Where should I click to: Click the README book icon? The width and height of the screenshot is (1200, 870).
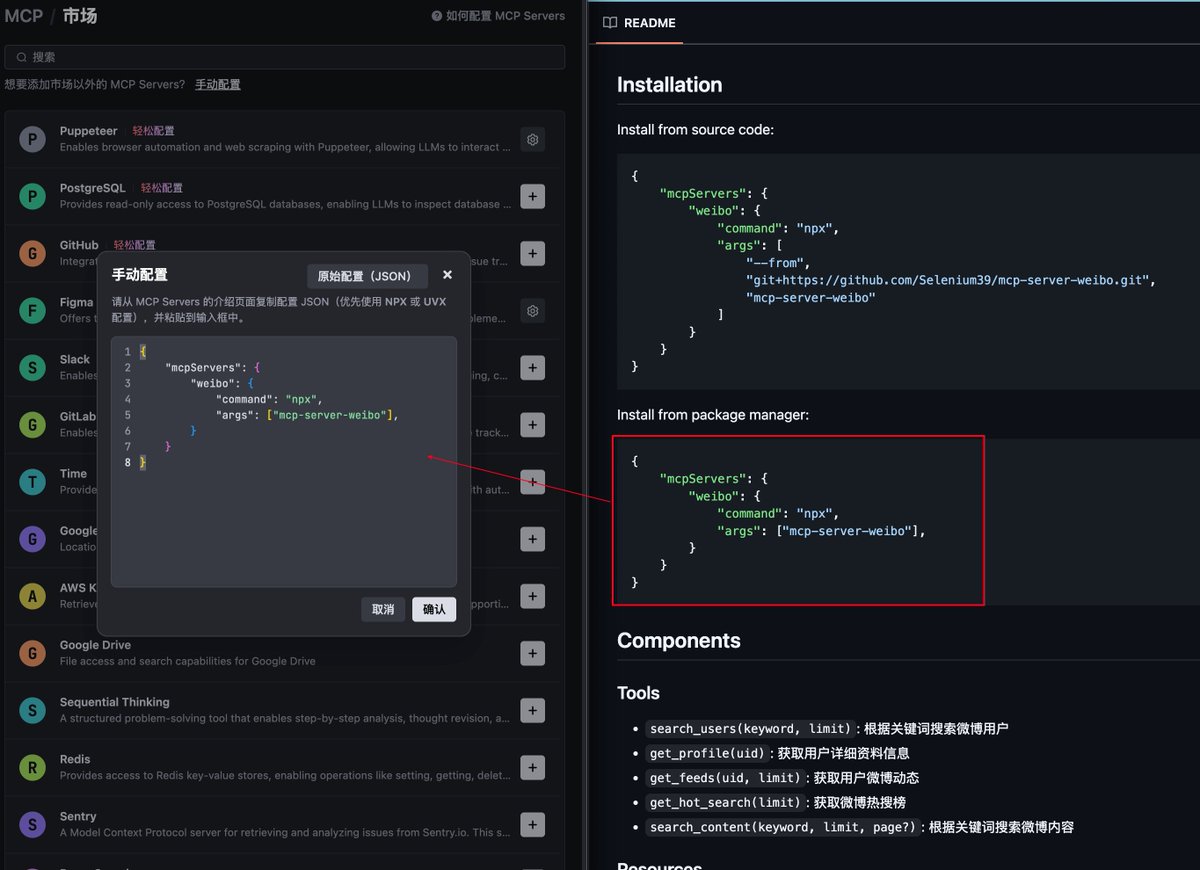(x=610, y=23)
